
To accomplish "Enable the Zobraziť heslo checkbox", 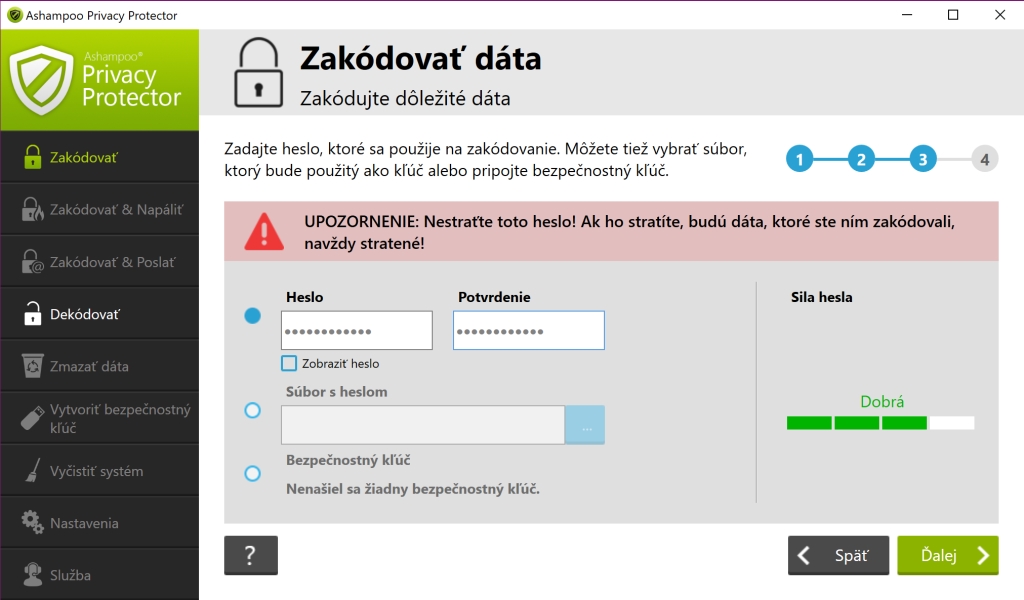I will click(289, 364).
